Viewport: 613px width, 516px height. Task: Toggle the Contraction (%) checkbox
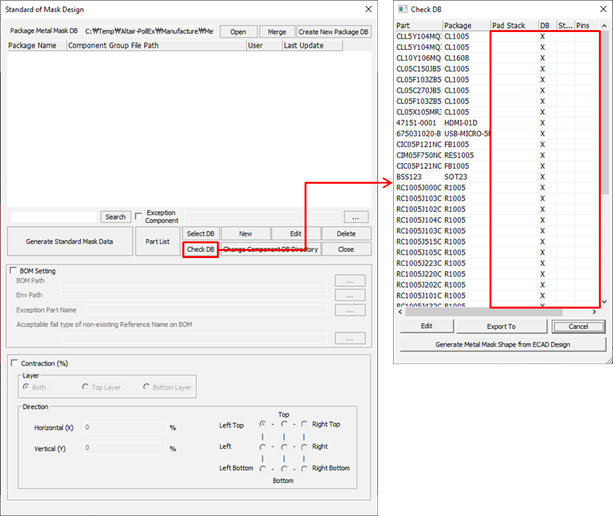(x=13, y=362)
